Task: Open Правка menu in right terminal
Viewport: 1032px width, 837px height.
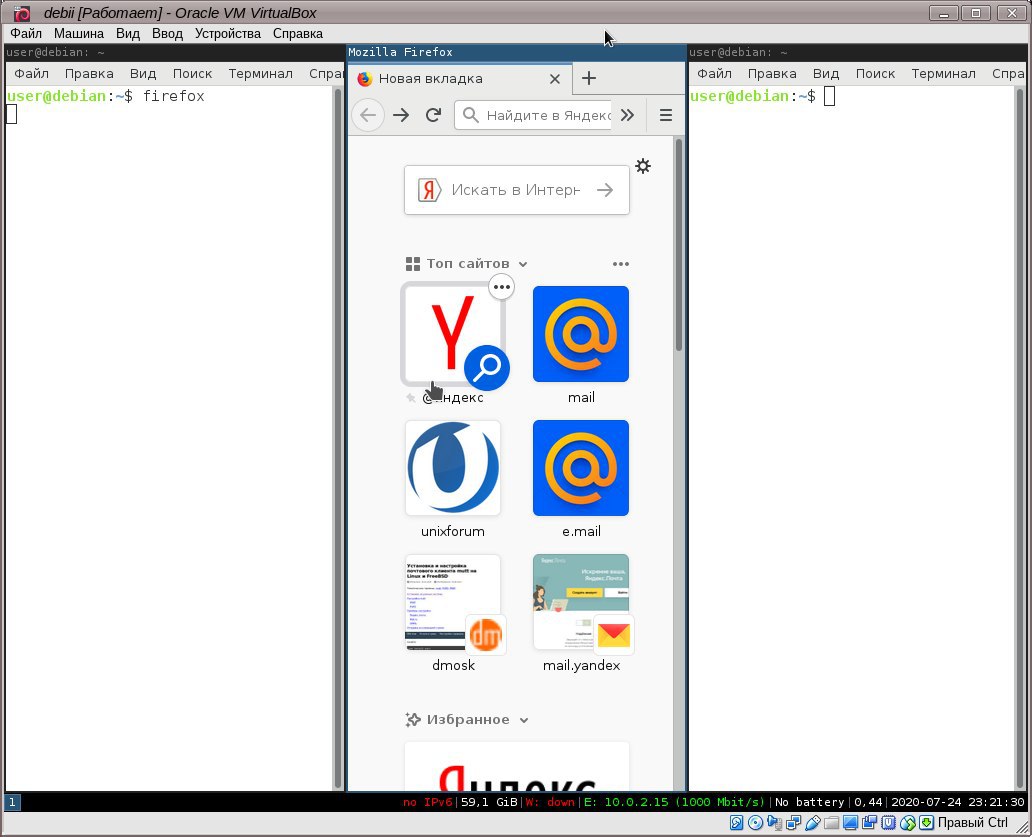Action: 772,74
